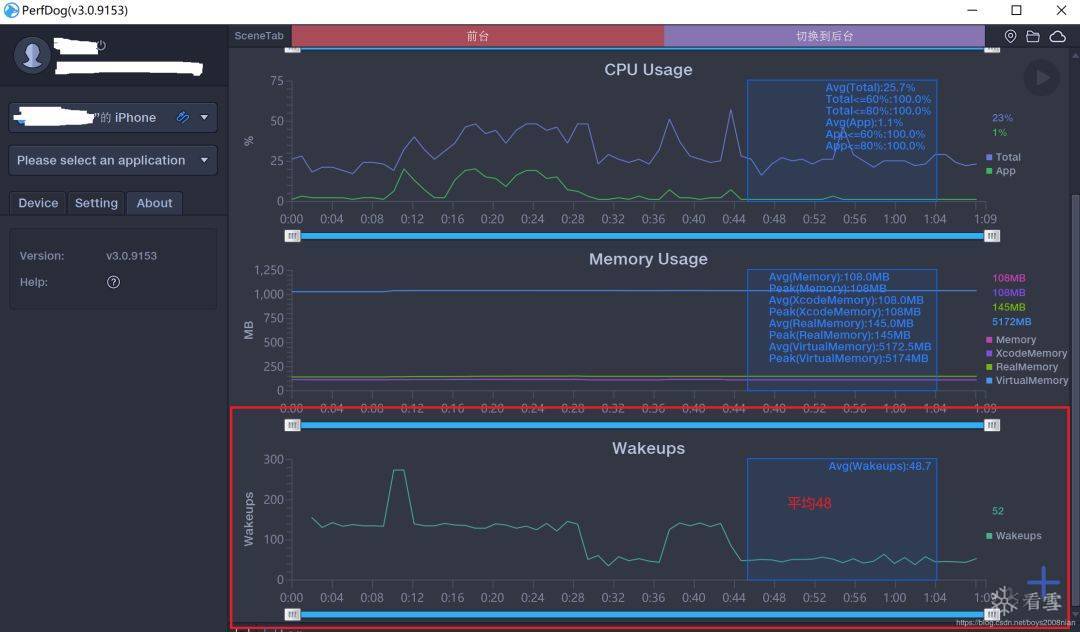Select the purple 切换到后台 scene segment
This screenshot has width=1080, height=632.
pos(824,36)
